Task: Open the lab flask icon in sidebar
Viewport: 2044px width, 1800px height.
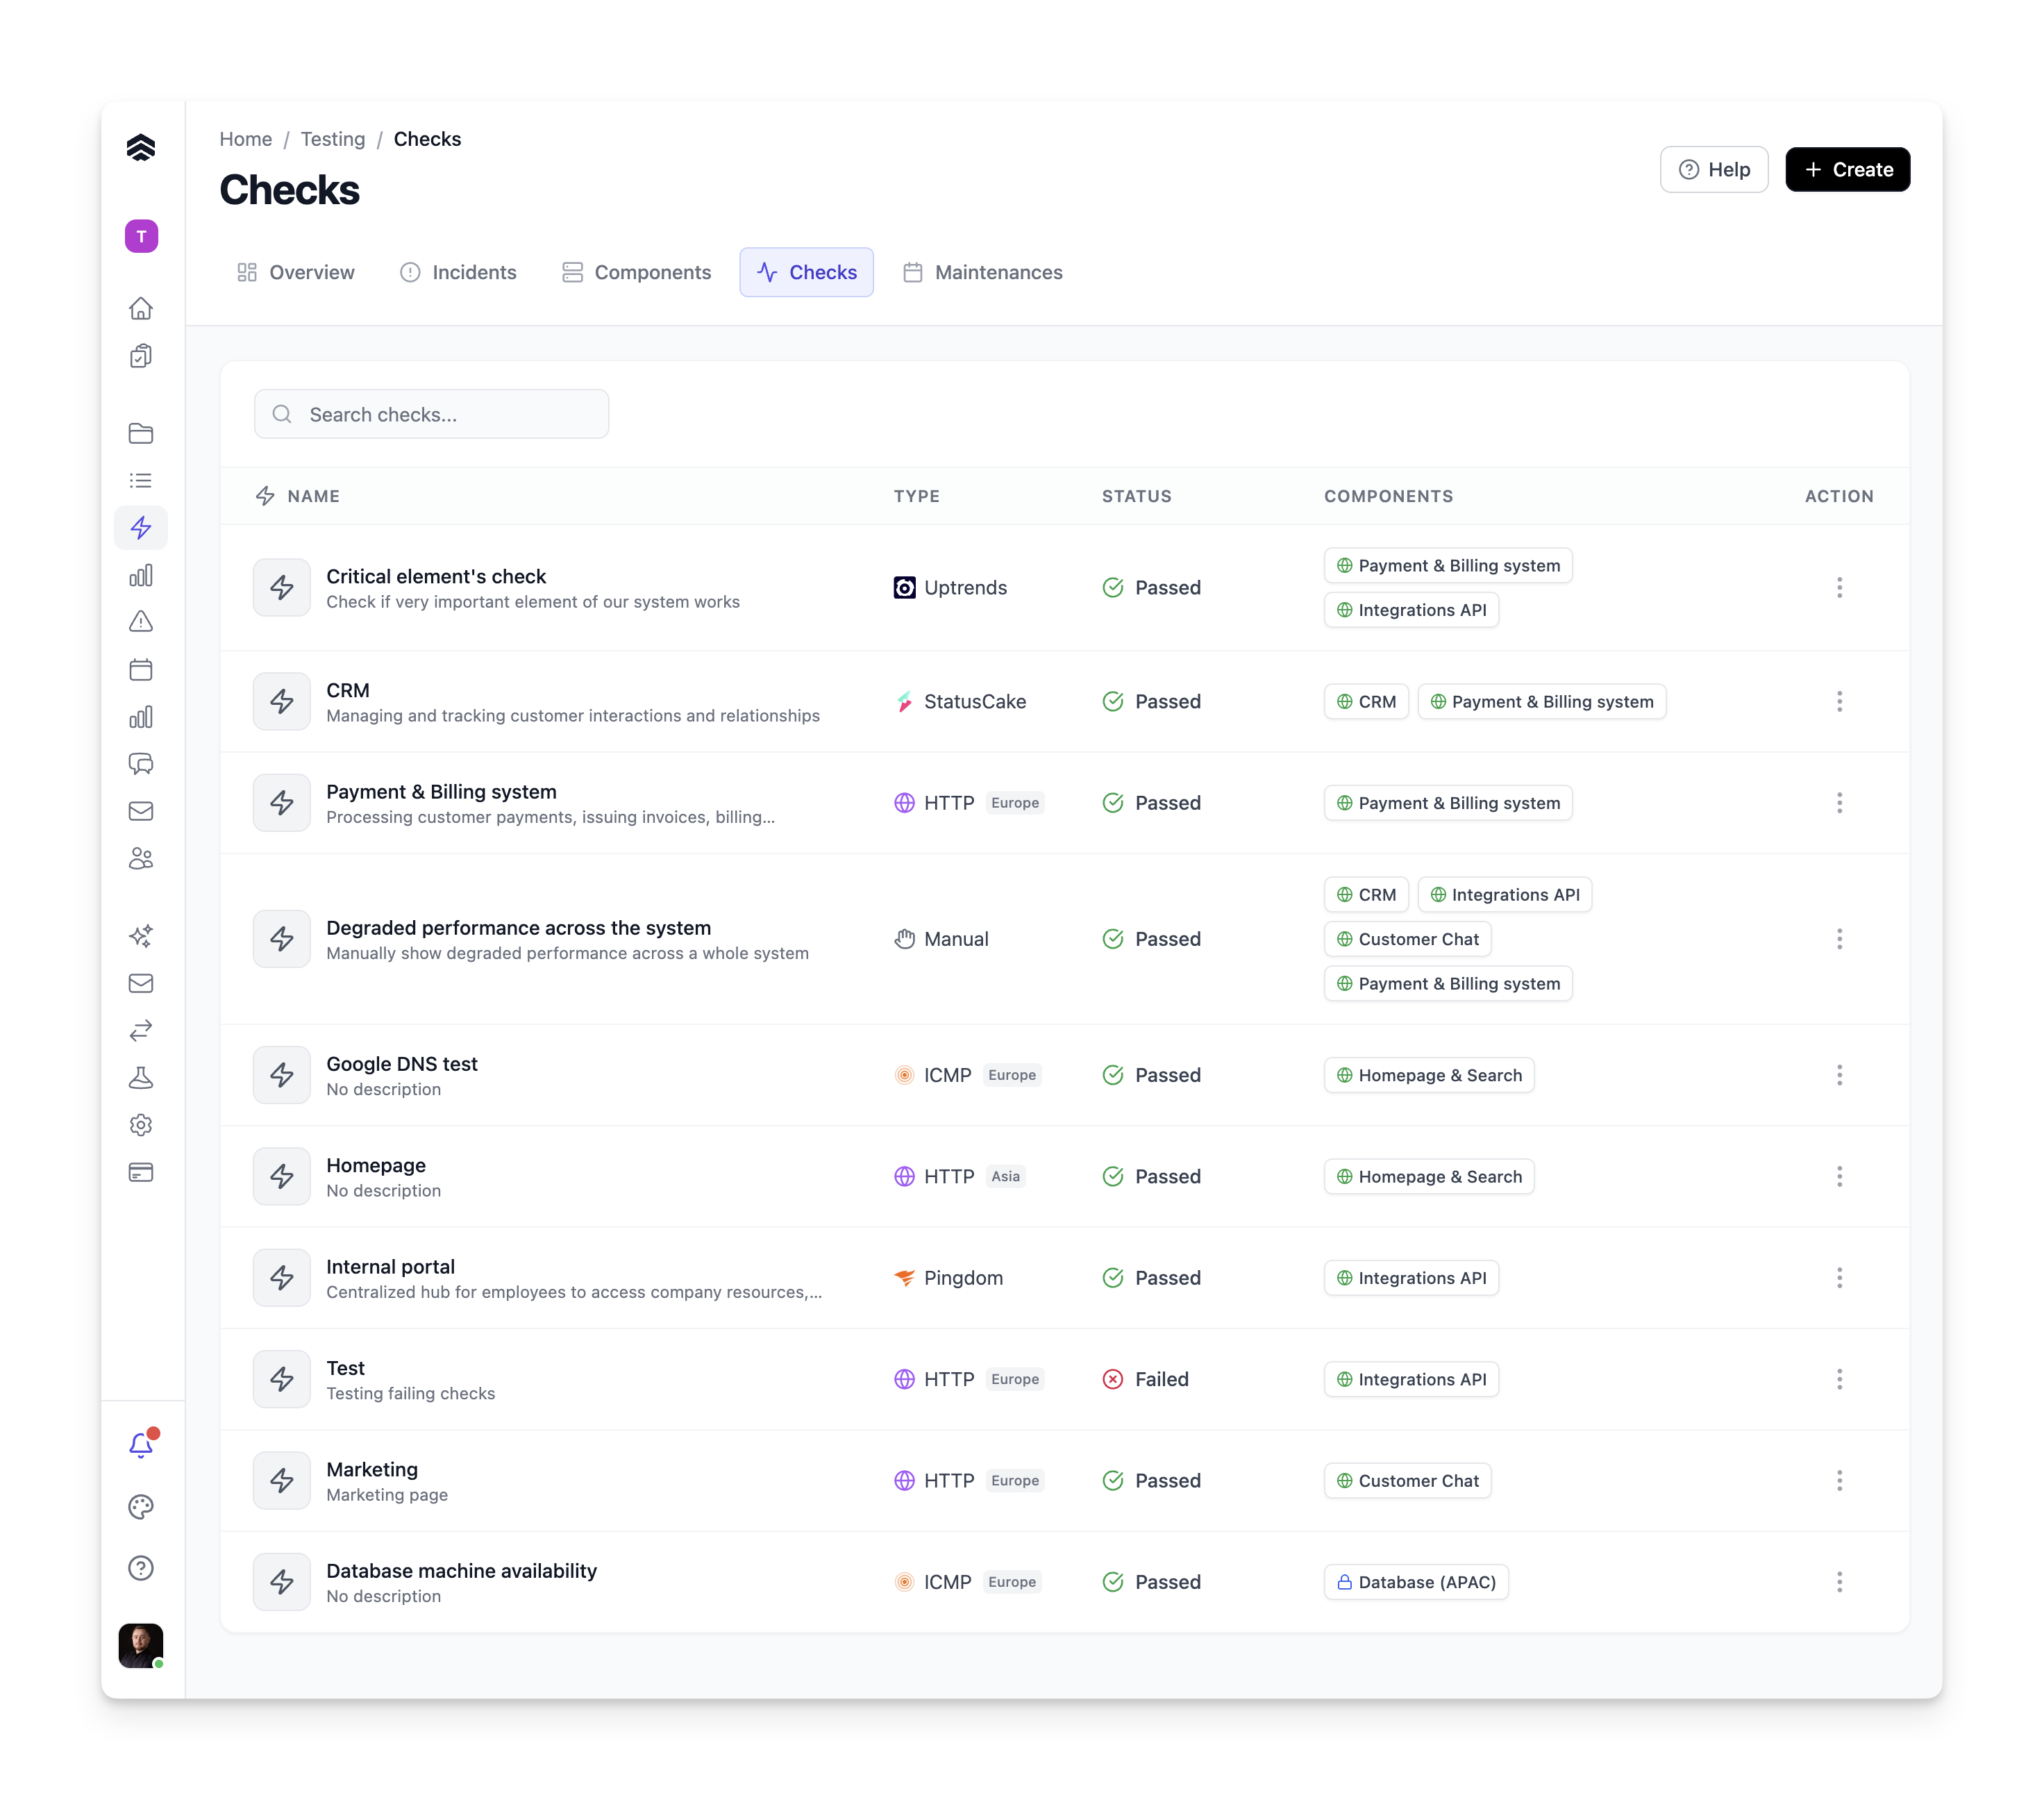Action: click(x=141, y=1077)
